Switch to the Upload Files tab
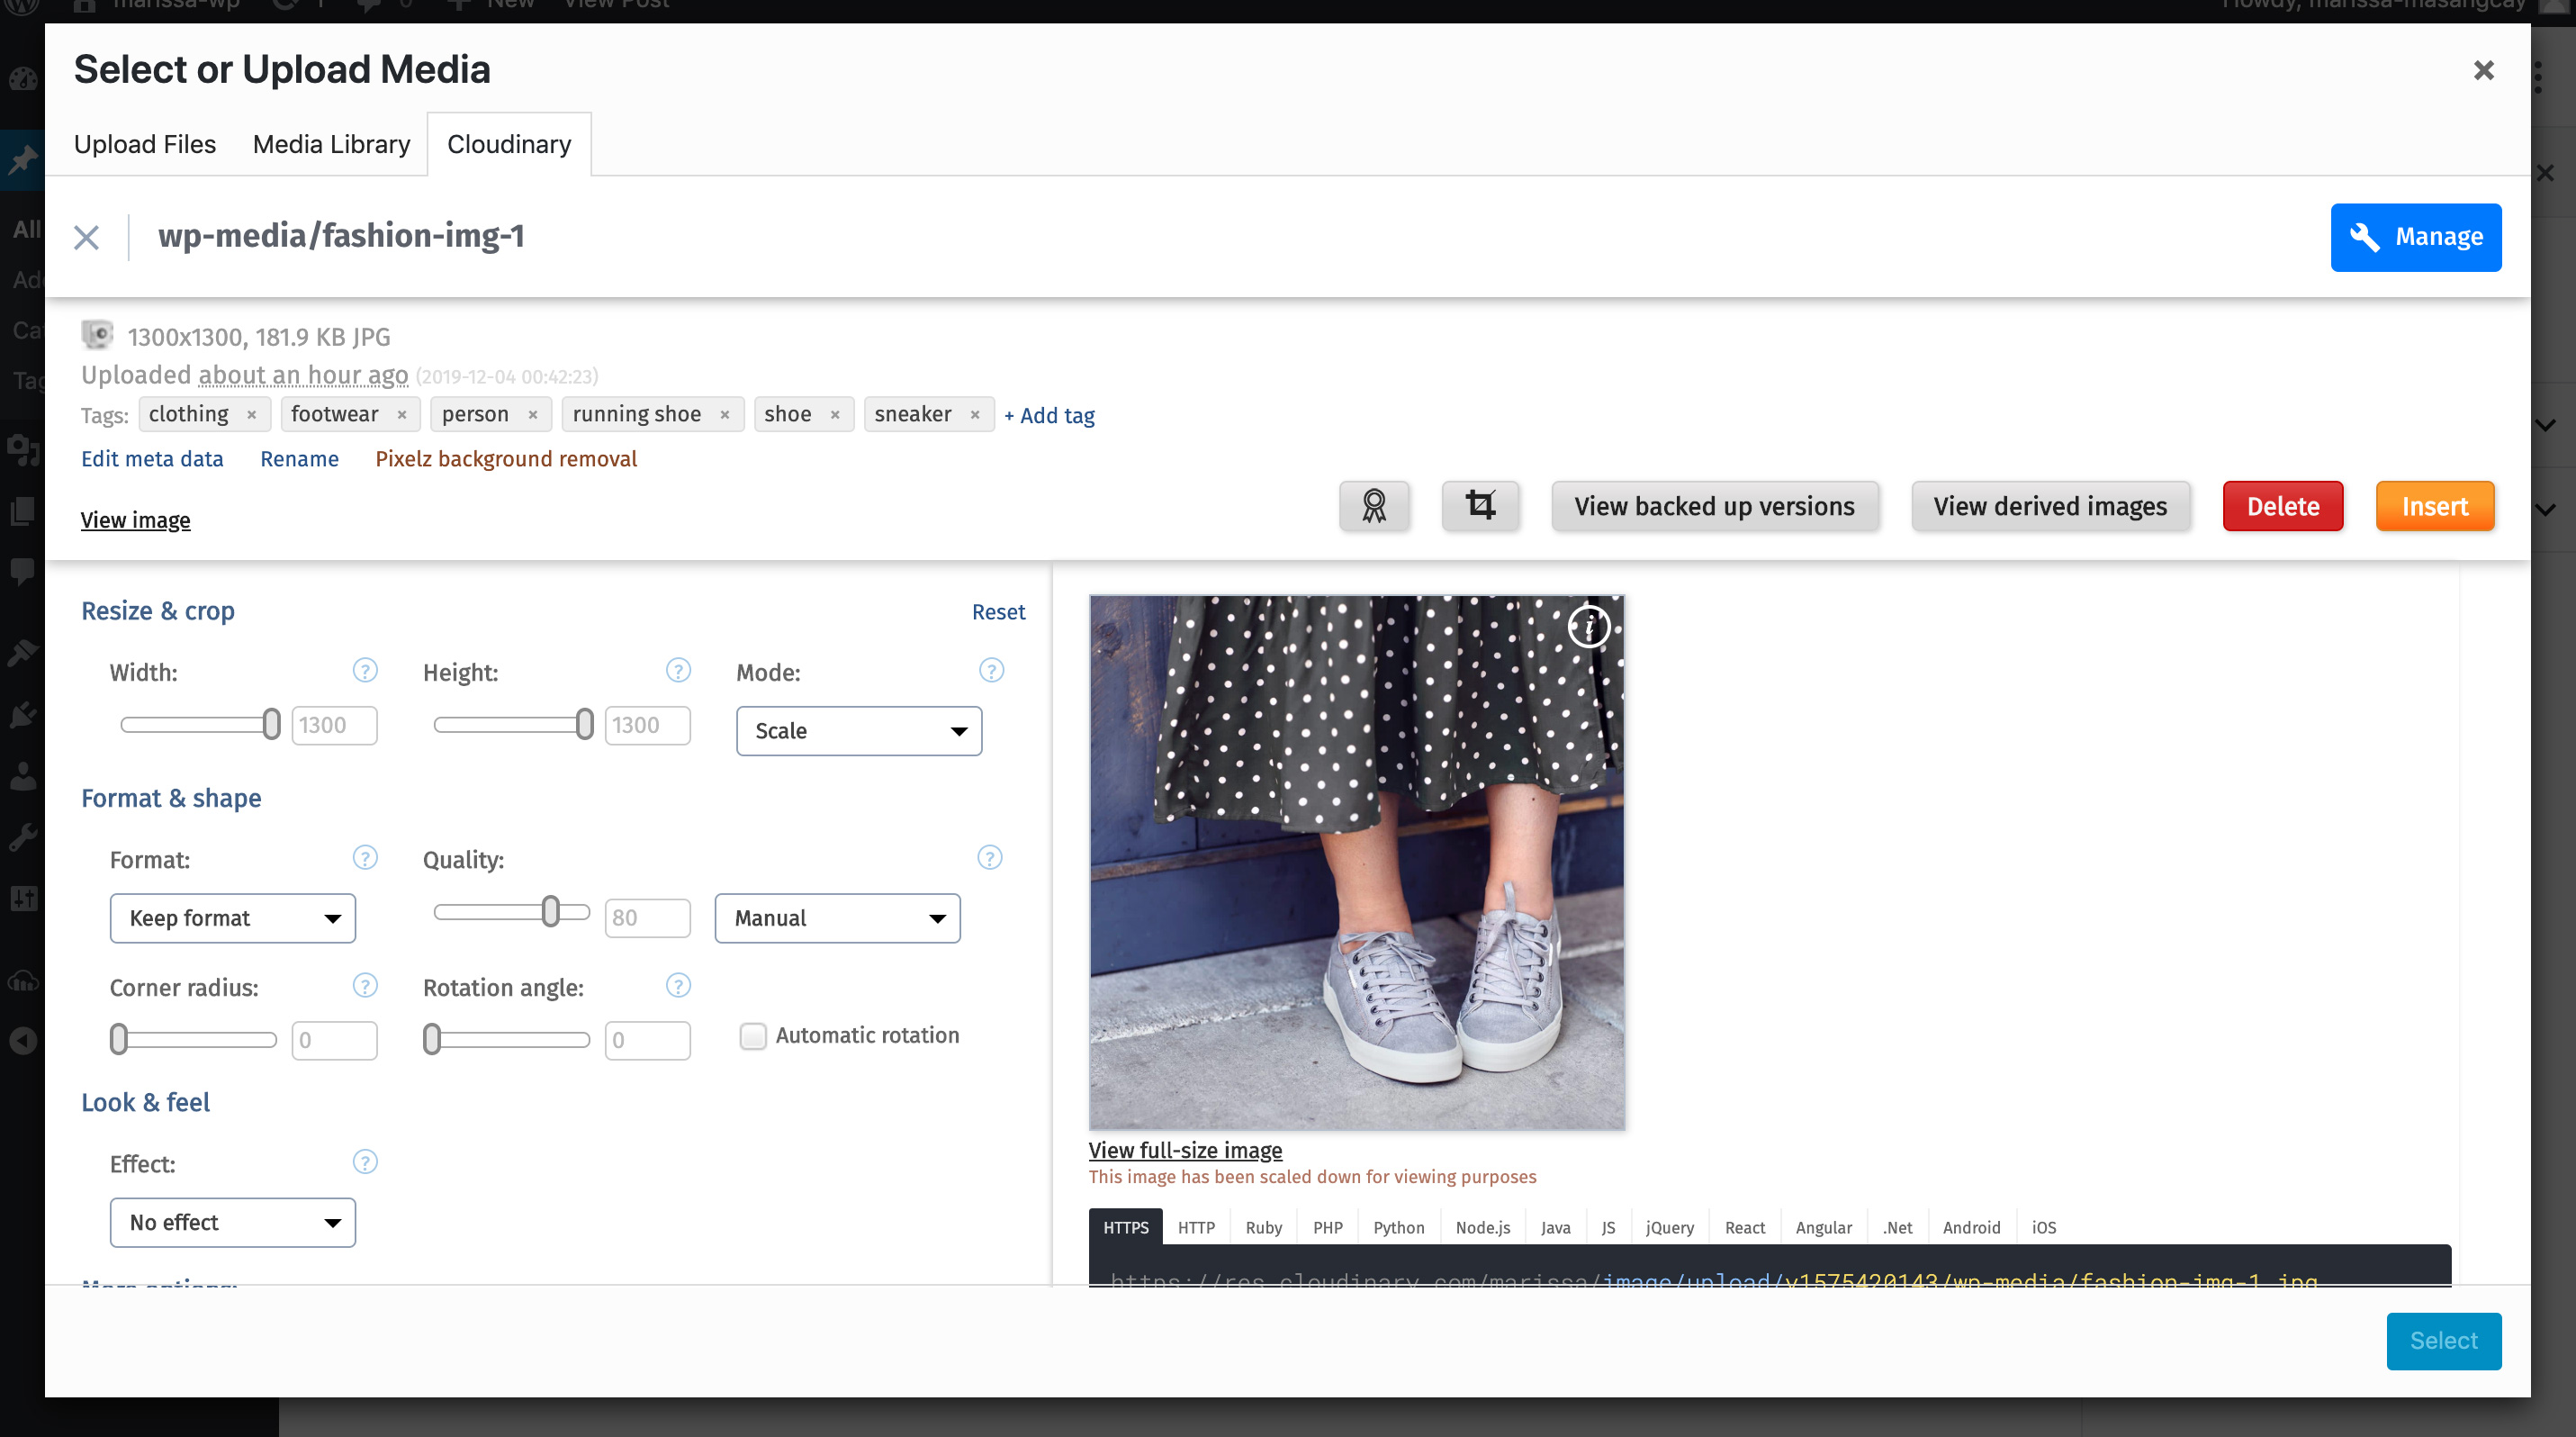2576x1437 pixels. tap(145, 143)
